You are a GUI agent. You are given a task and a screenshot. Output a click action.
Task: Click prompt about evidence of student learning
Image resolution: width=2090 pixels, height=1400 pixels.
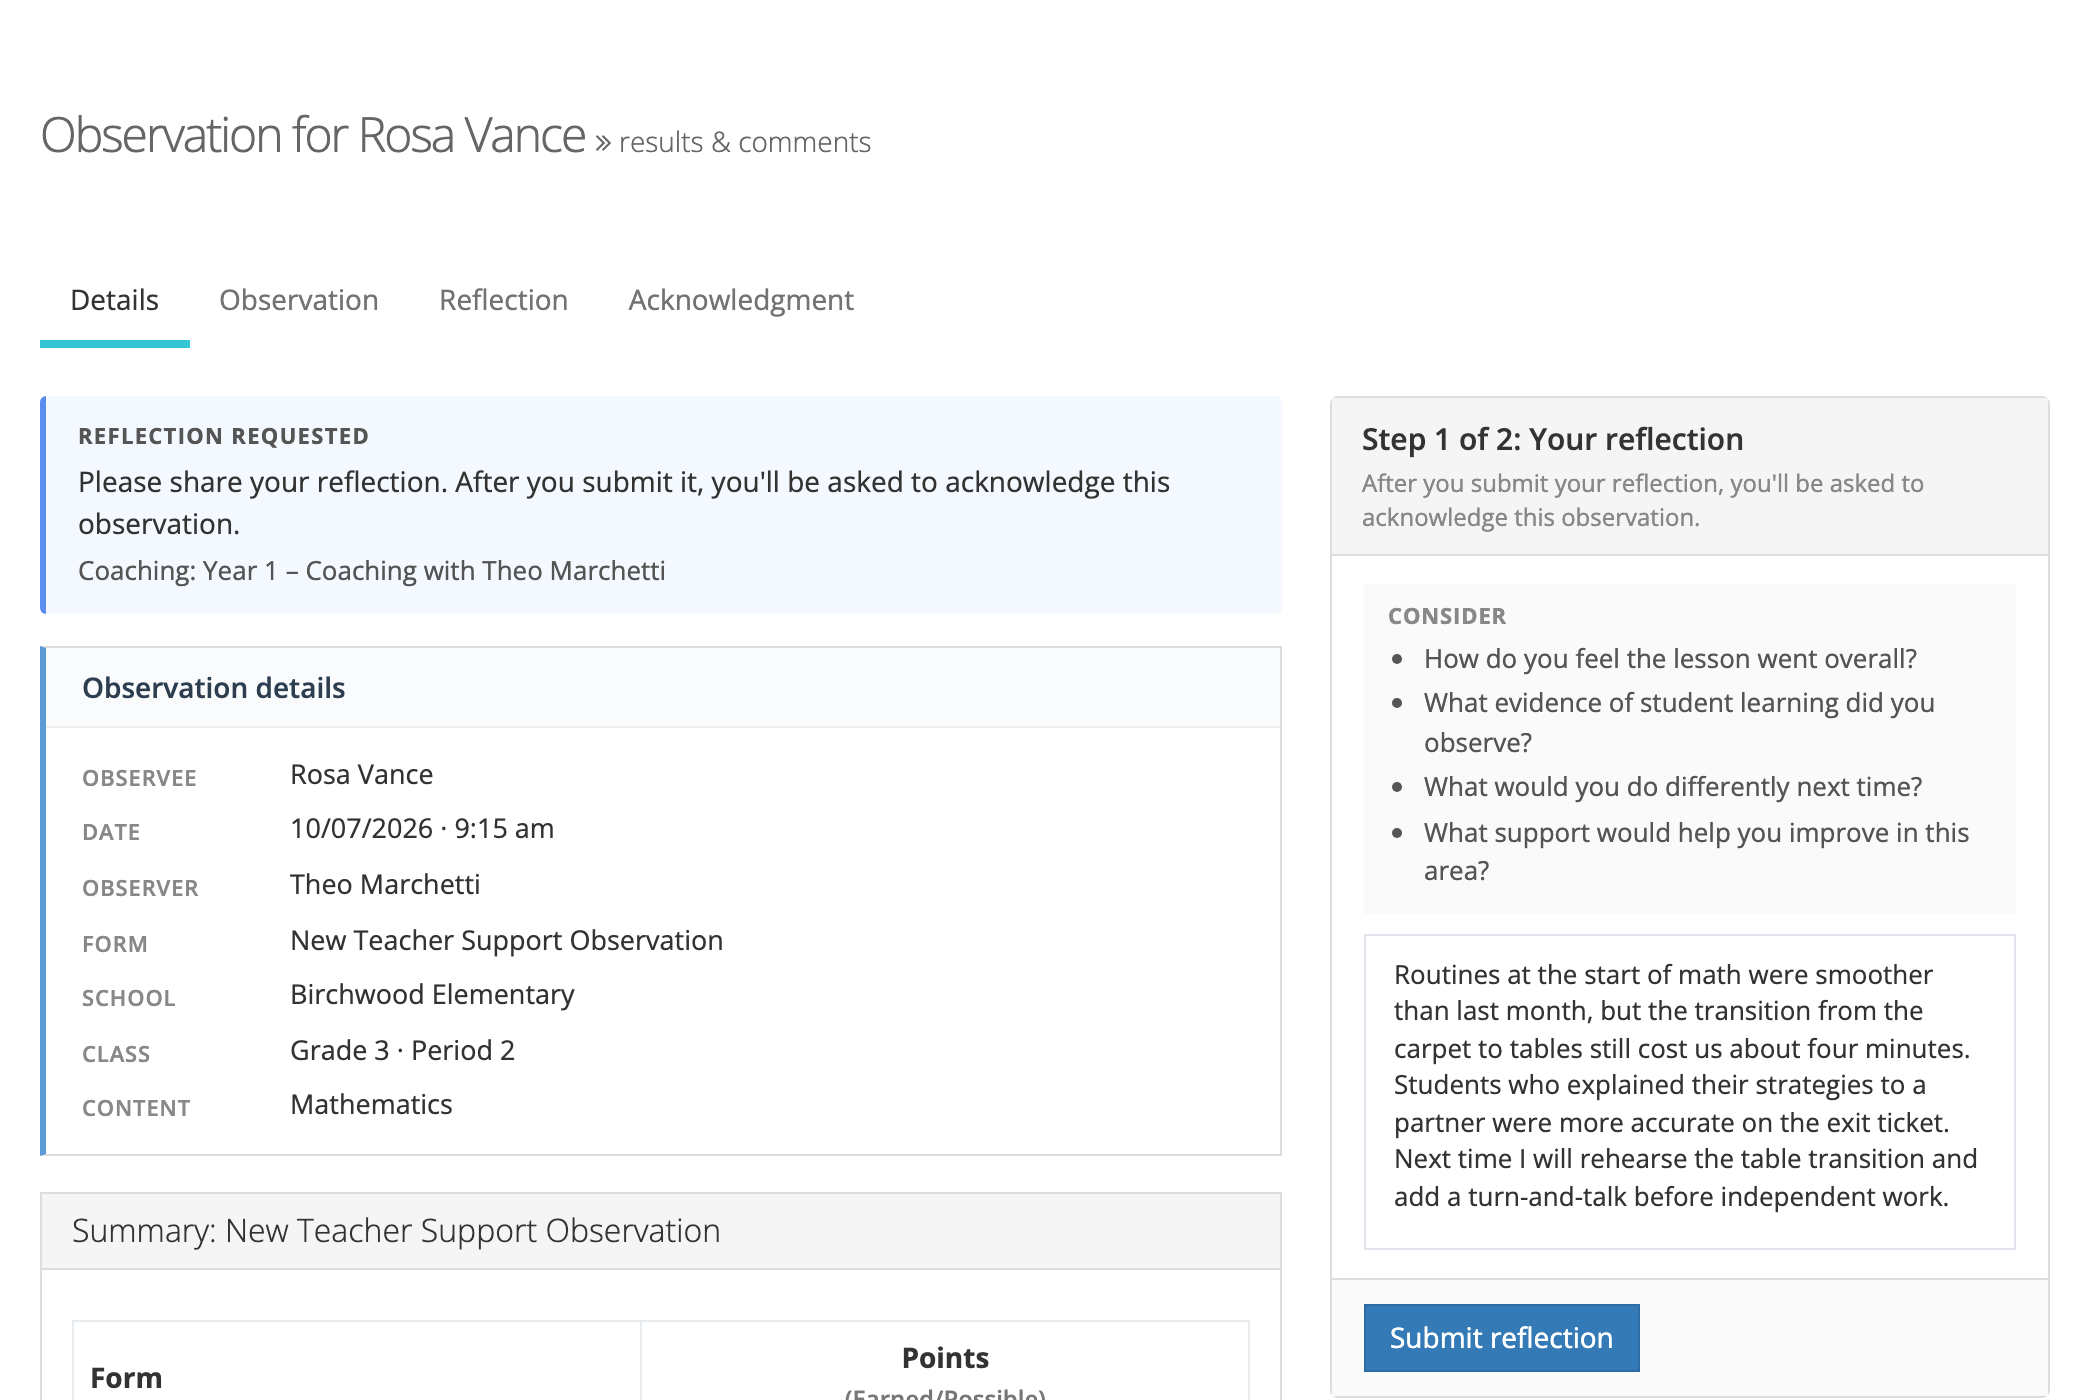pyautogui.click(x=1679, y=722)
